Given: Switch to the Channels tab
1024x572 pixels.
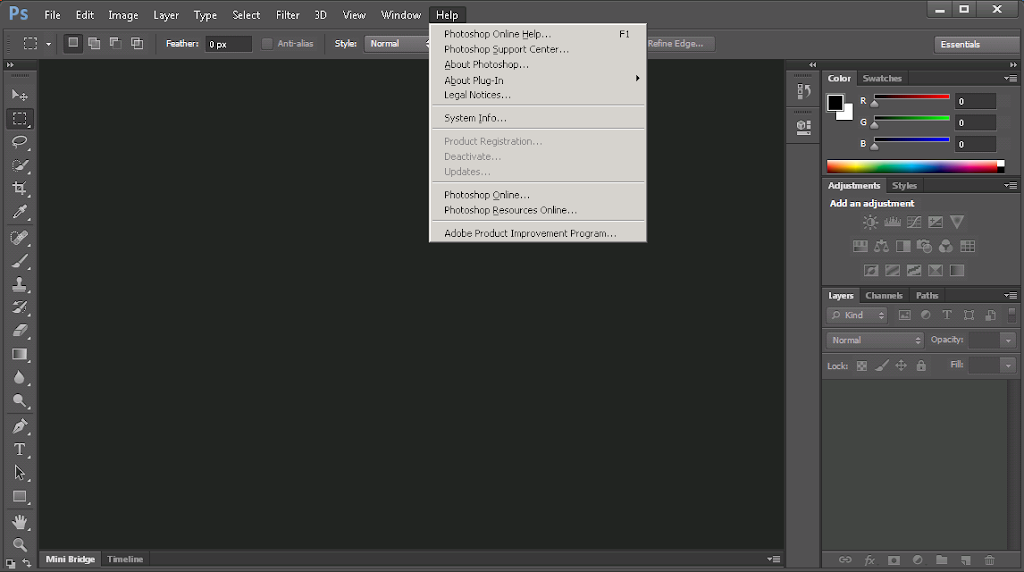Looking at the screenshot, I should 884,296.
